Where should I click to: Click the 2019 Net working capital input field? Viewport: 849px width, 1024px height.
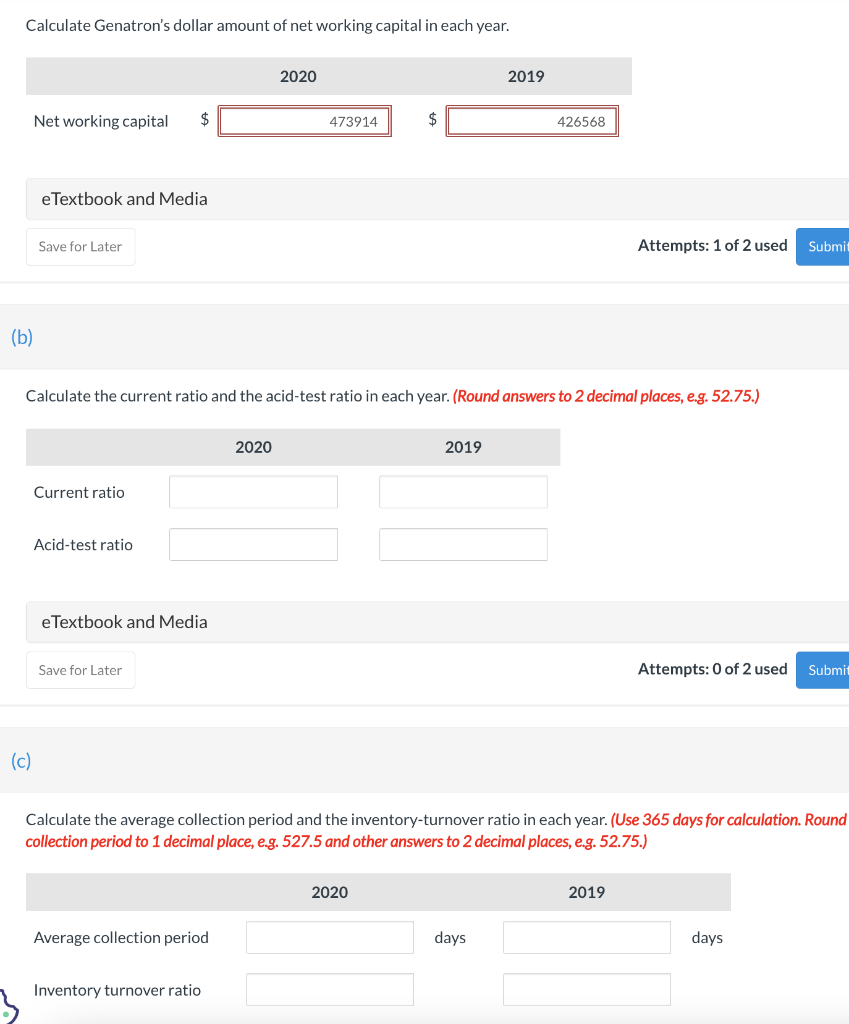pos(532,120)
